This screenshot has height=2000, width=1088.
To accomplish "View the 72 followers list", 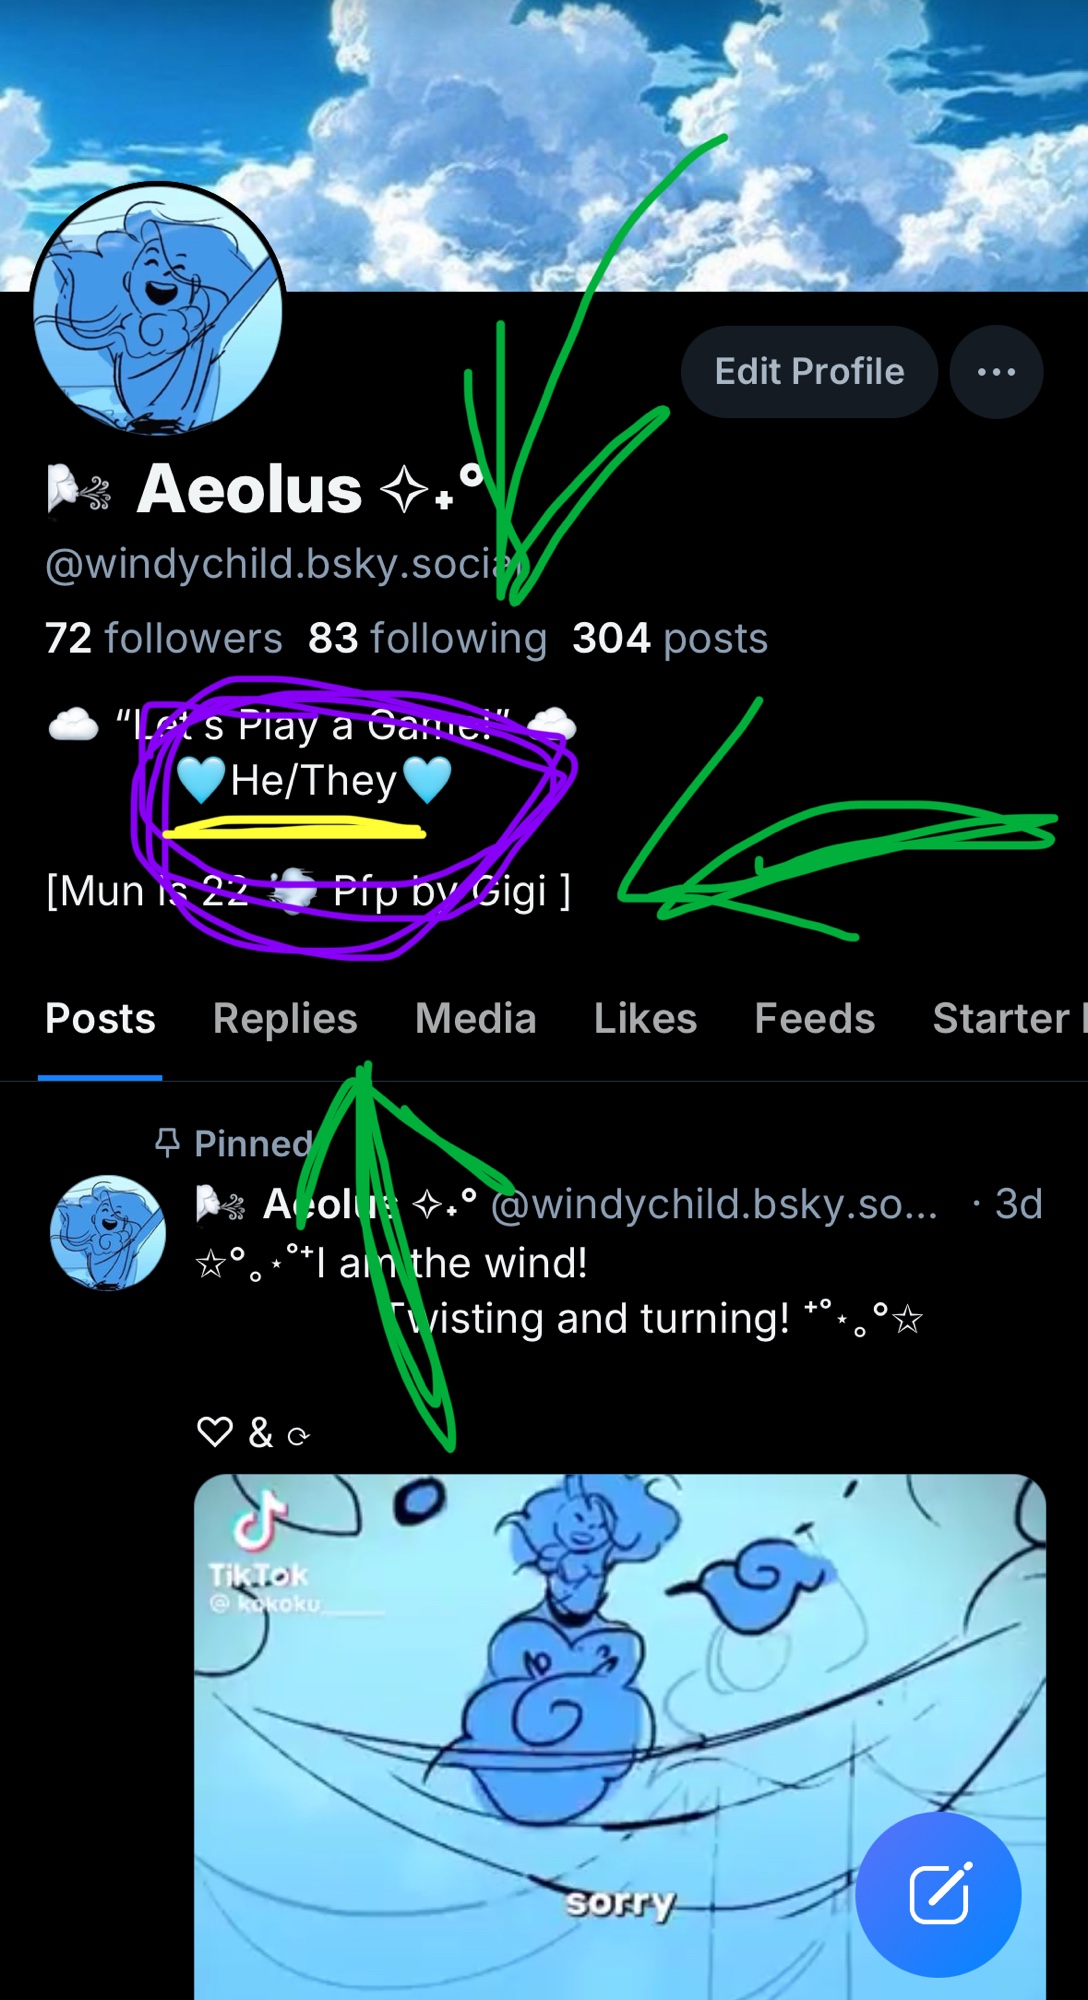I will 164,638.
